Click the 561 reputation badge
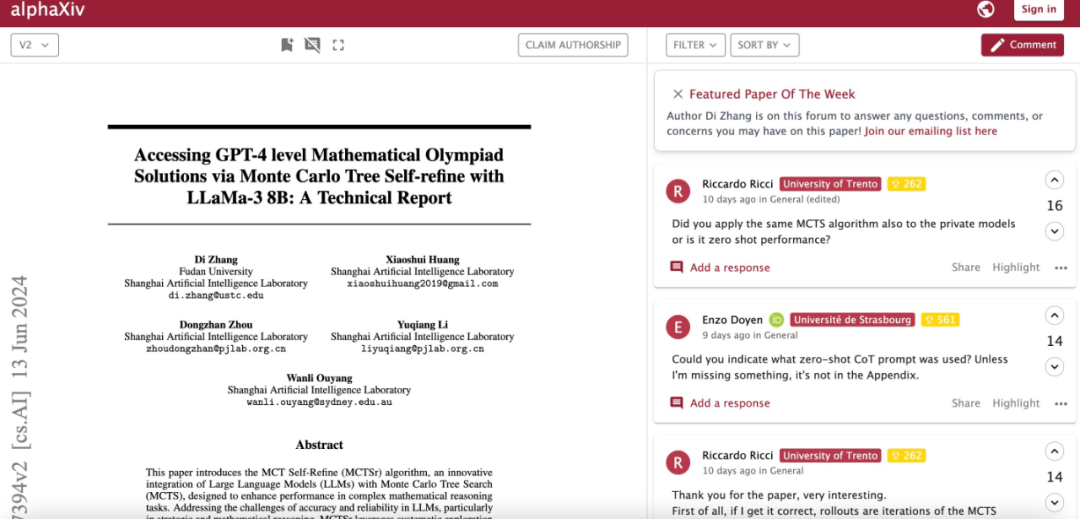Viewport: 1080px width, 519px height. point(939,319)
